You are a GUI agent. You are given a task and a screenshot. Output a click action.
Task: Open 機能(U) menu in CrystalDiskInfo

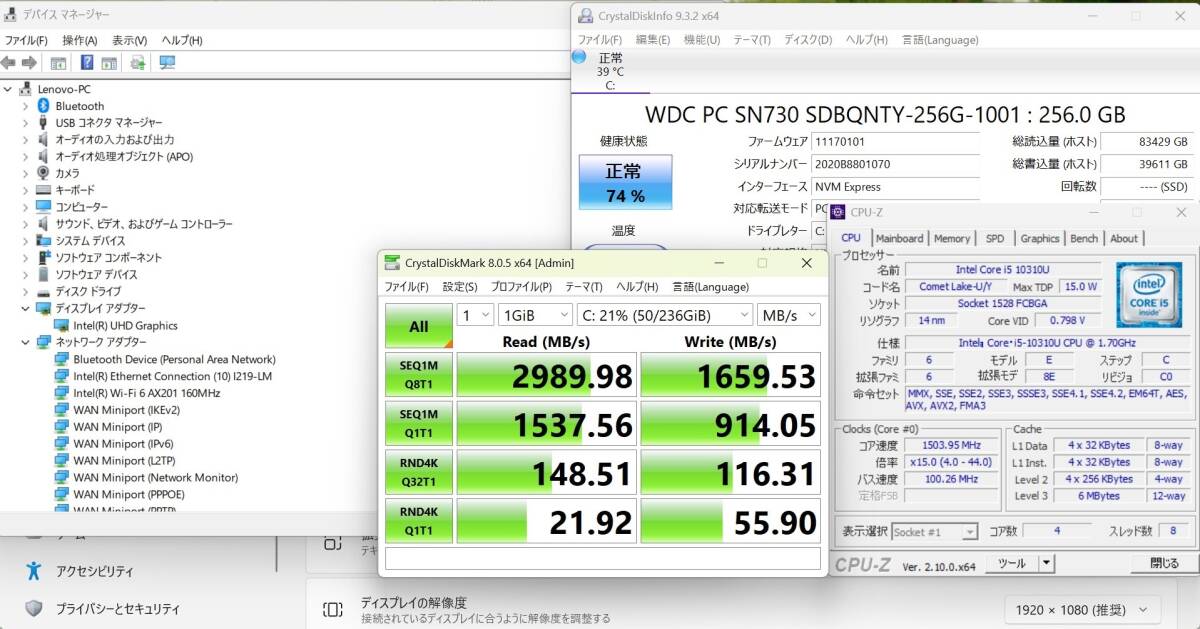[701, 40]
